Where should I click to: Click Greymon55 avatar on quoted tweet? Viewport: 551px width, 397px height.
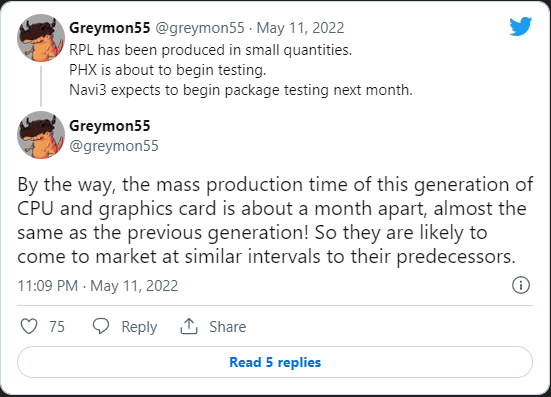click(x=41, y=38)
